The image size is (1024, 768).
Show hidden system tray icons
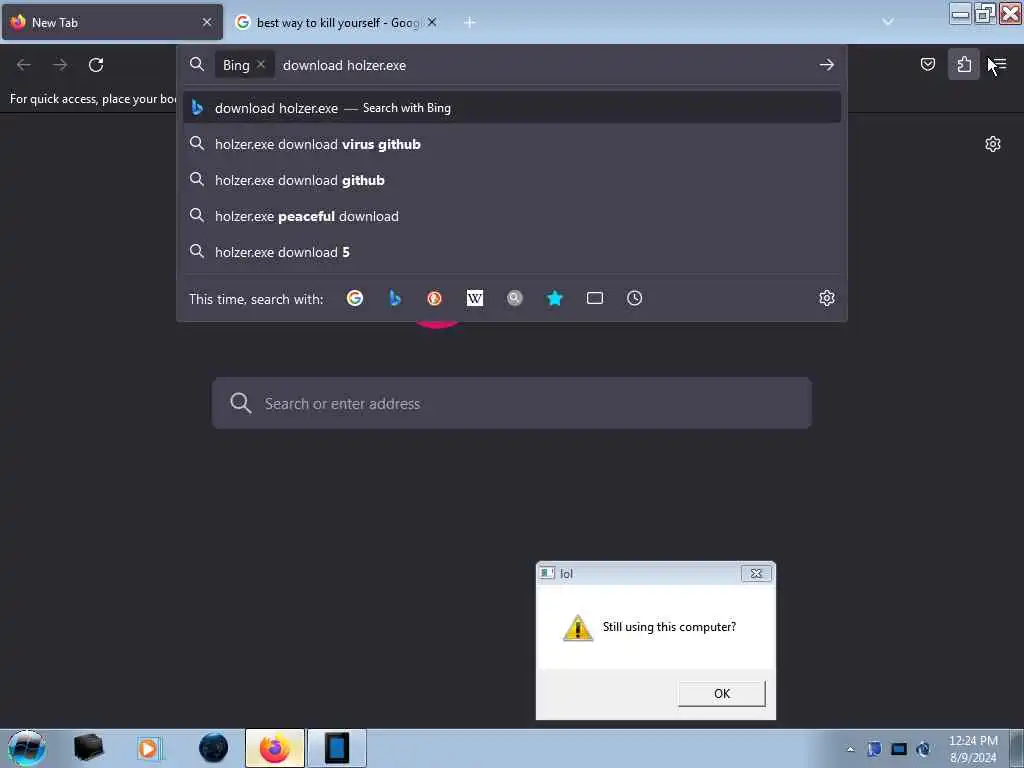click(x=850, y=749)
